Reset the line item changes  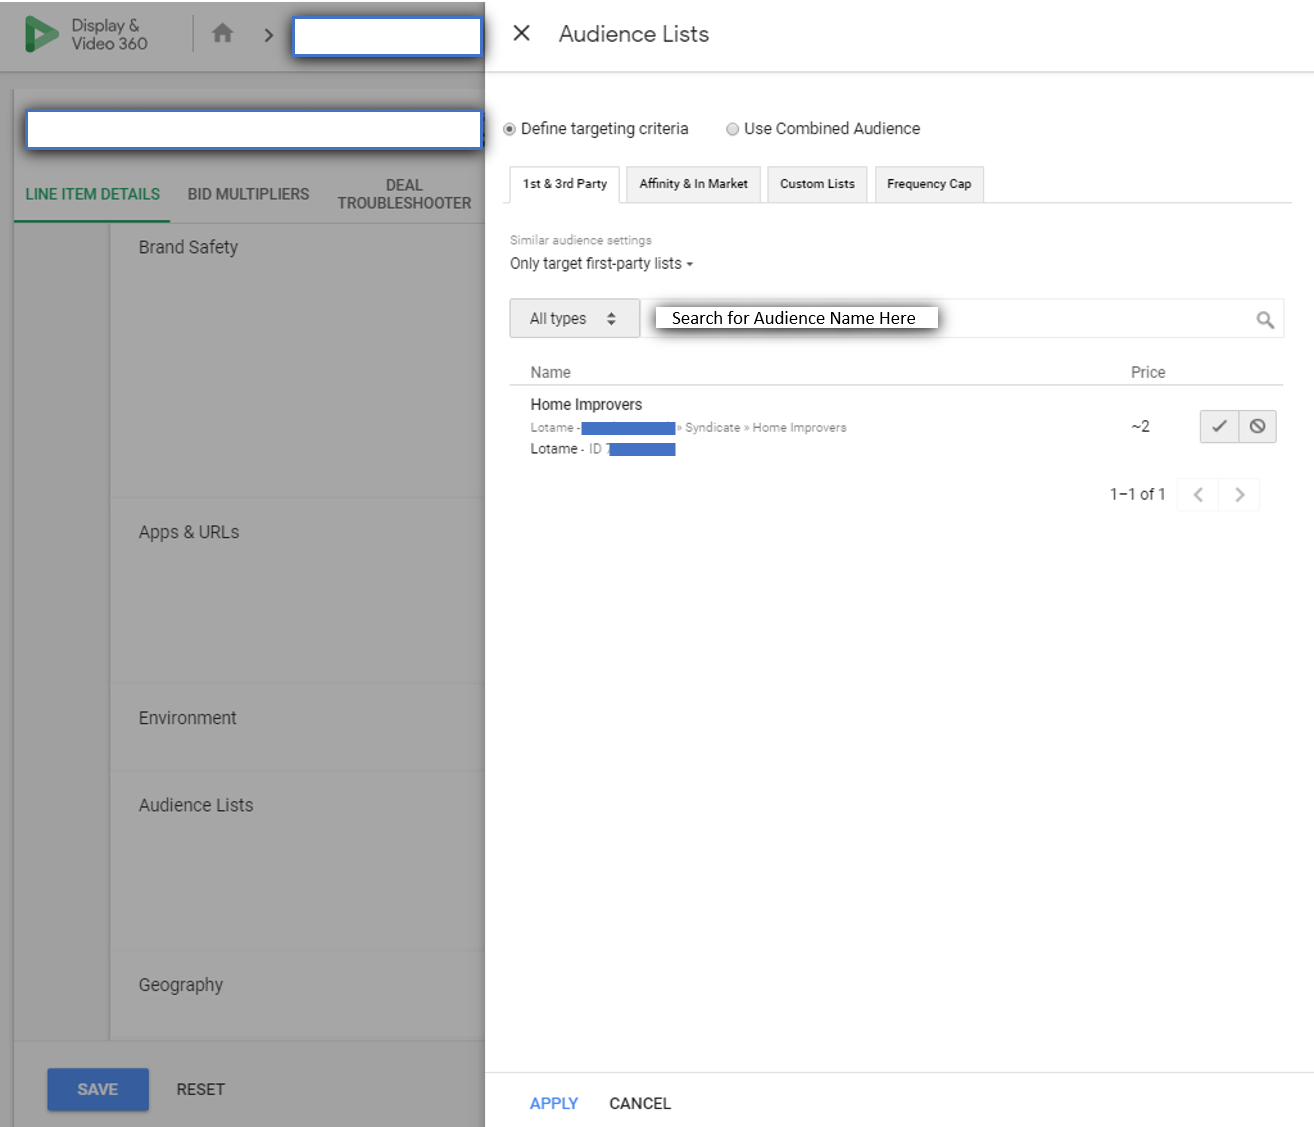click(201, 1089)
